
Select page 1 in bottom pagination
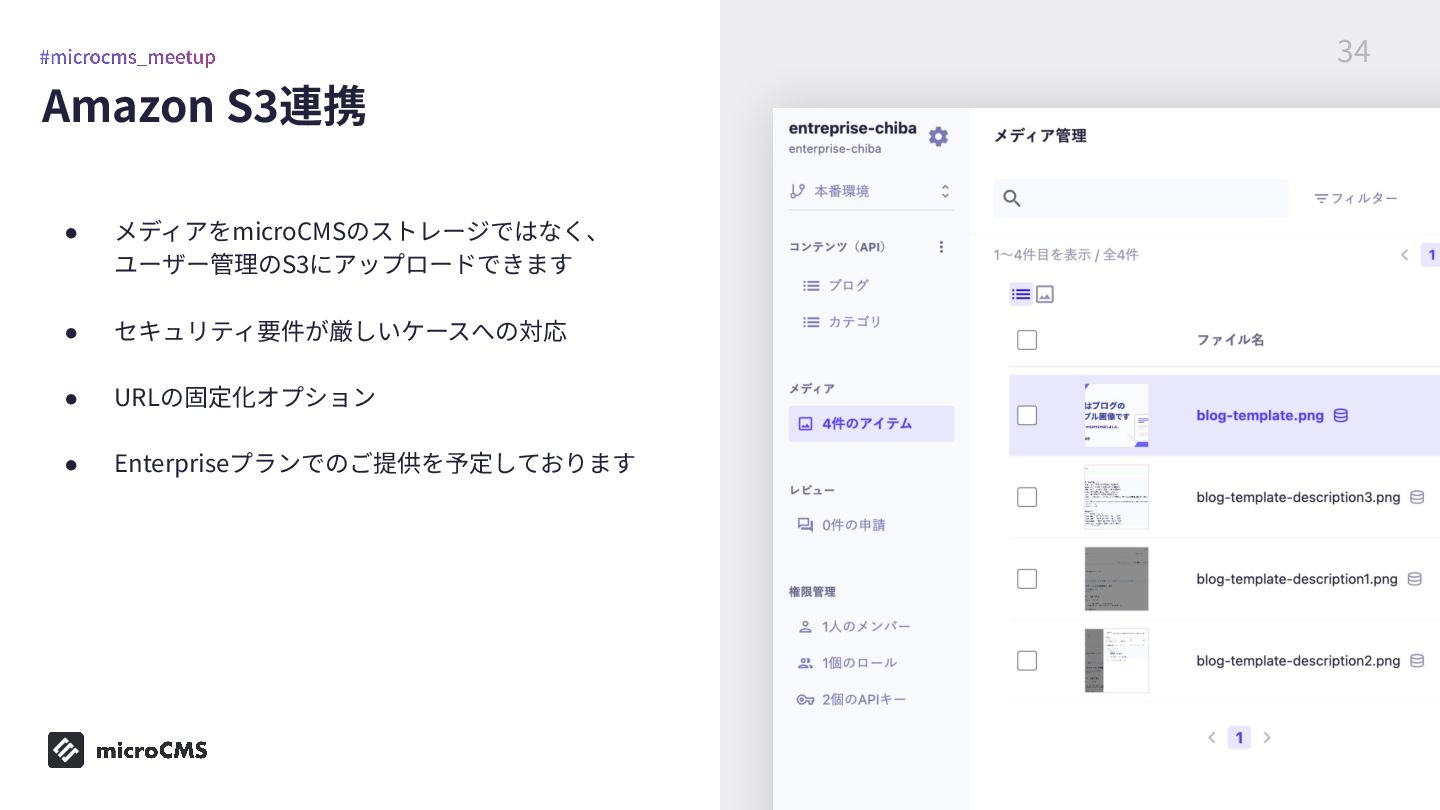1239,738
